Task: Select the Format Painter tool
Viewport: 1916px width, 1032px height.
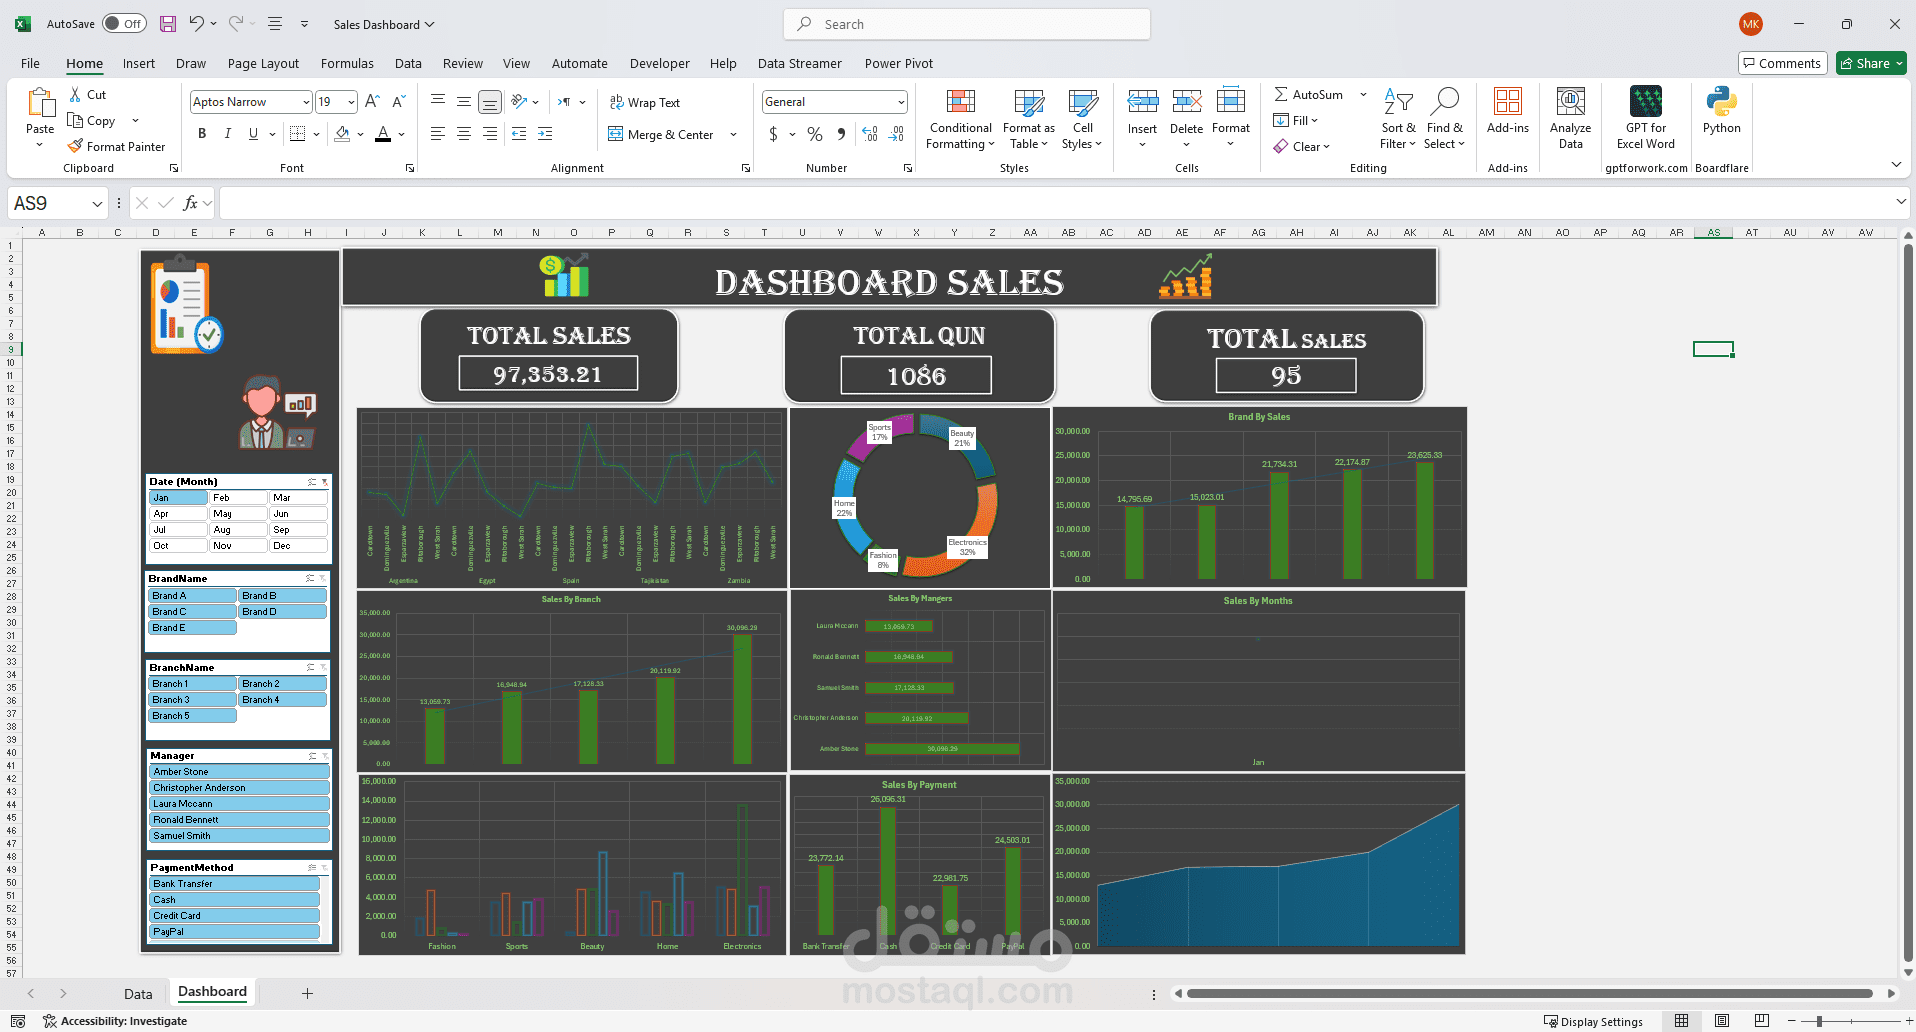Action: (x=117, y=146)
